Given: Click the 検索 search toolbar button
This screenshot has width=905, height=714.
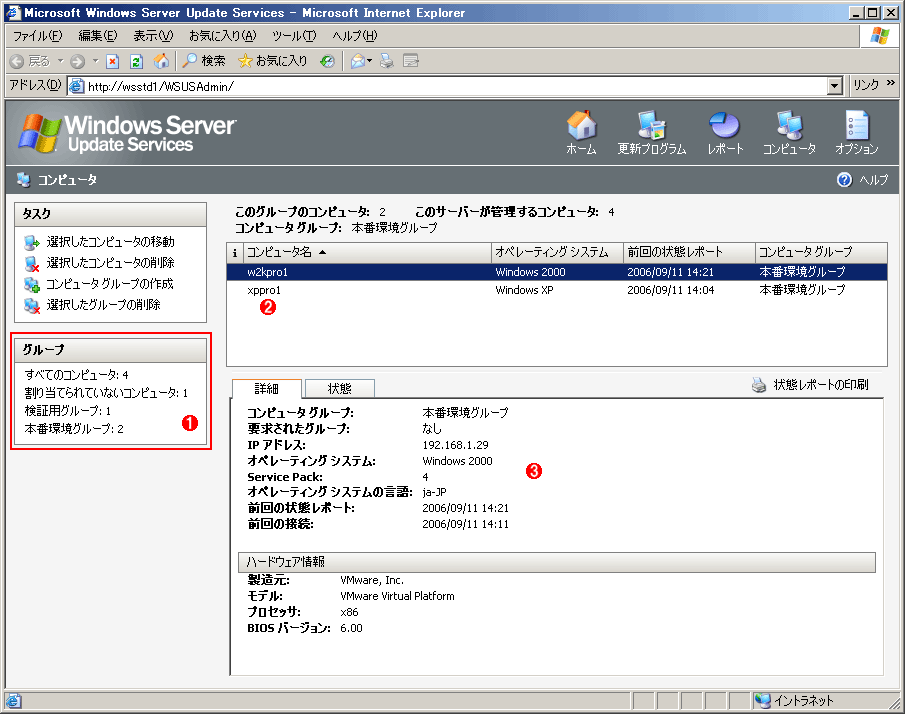Looking at the screenshot, I should 204,61.
